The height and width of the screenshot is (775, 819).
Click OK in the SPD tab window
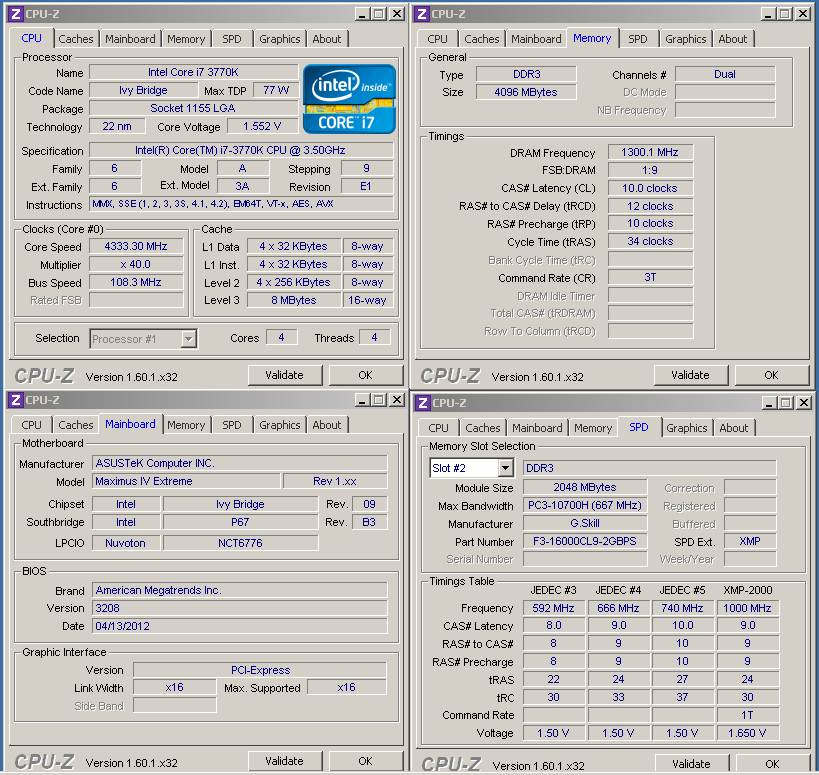click(773, 764)
